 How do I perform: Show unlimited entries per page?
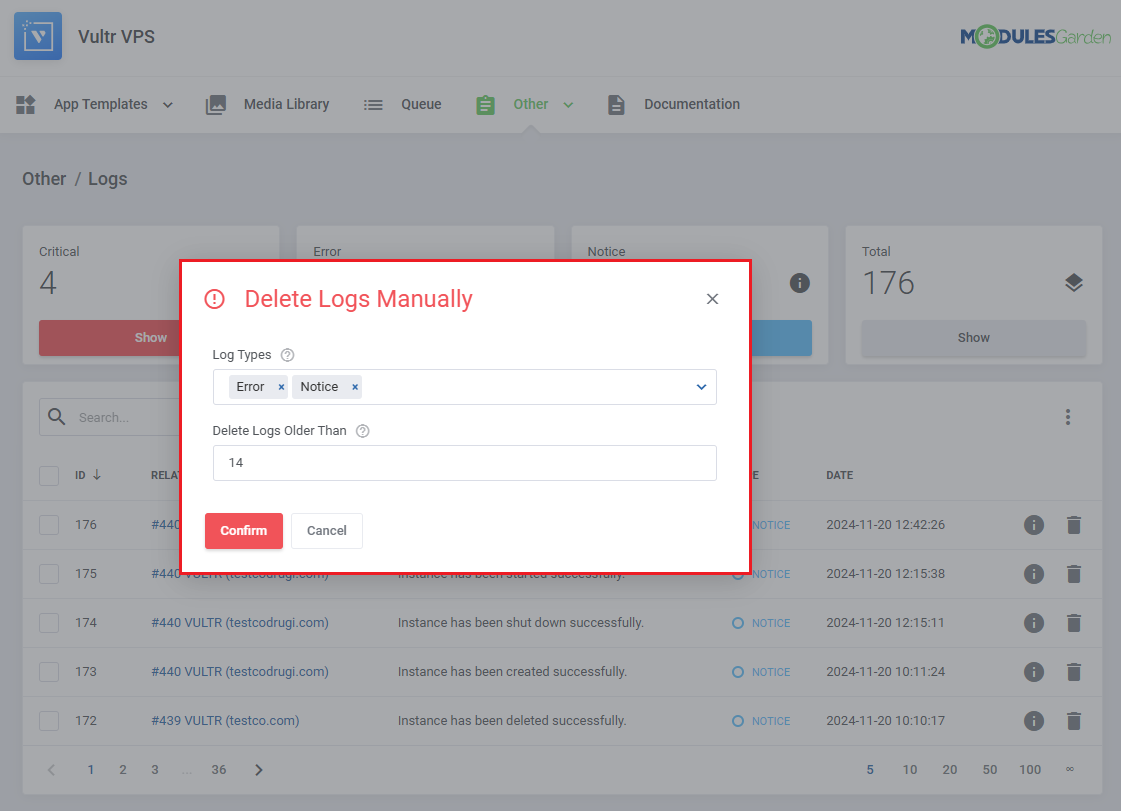pos(1070,770)
